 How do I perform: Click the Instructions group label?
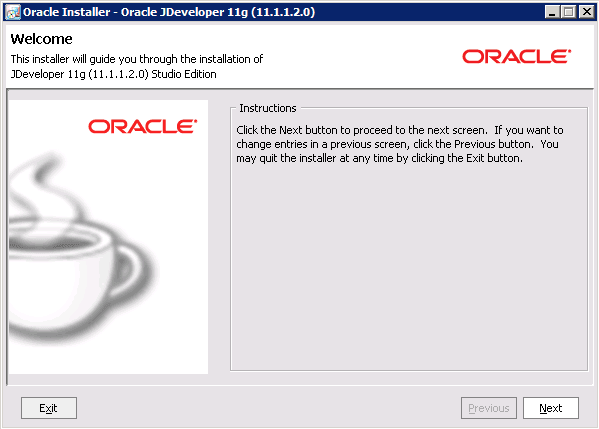click(x=267, y=108)
